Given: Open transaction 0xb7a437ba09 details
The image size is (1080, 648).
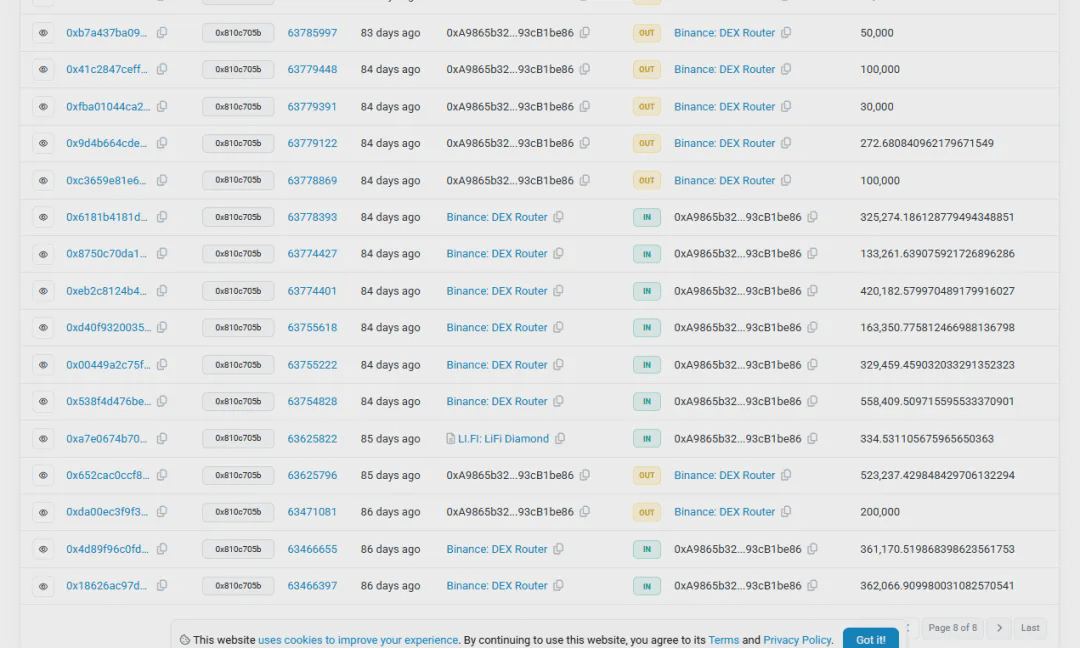Looking at the screenshot, I should [107, 33].
